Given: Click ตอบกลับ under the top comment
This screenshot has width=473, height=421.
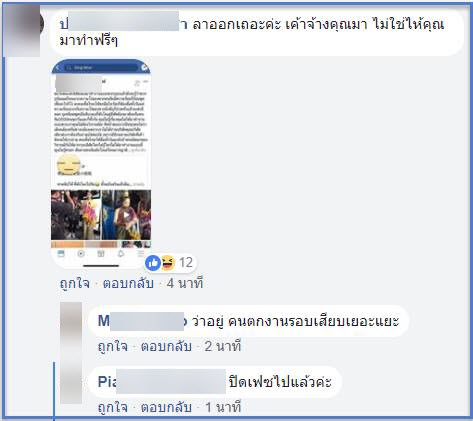Looking at the screenshot, I should click(128, 284).
